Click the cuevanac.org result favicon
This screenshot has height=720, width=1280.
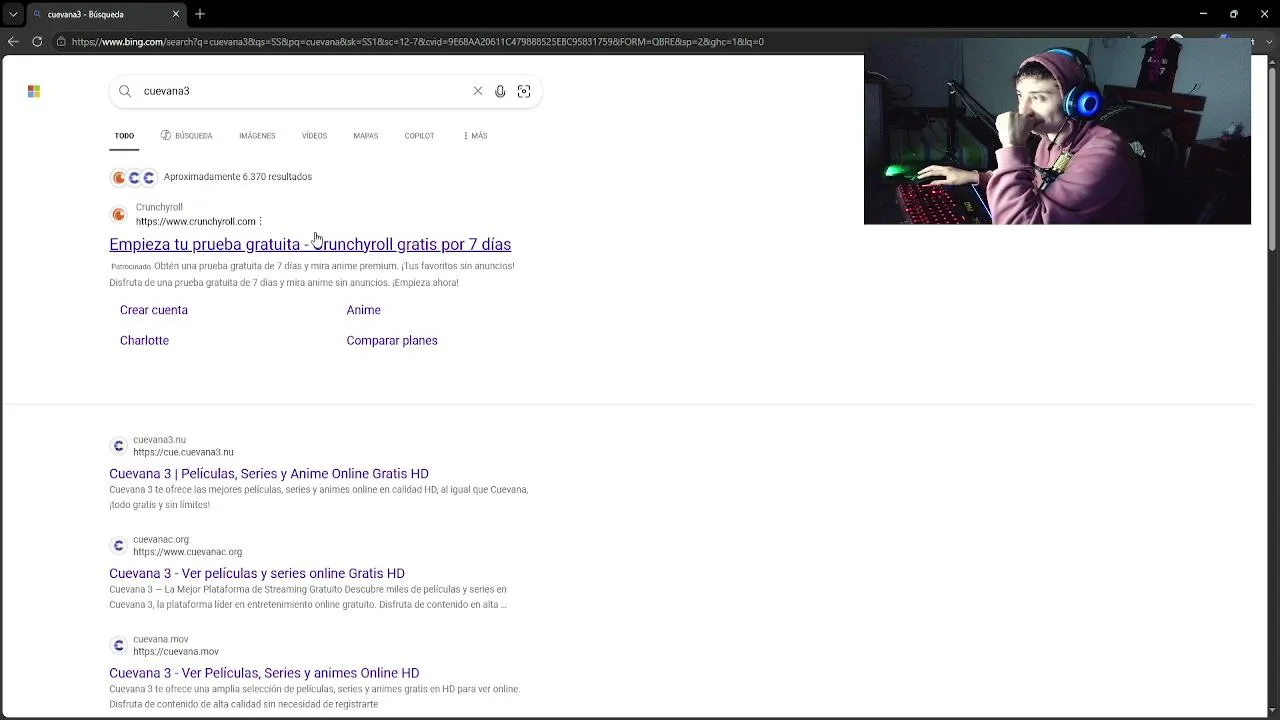click(118, 546)
